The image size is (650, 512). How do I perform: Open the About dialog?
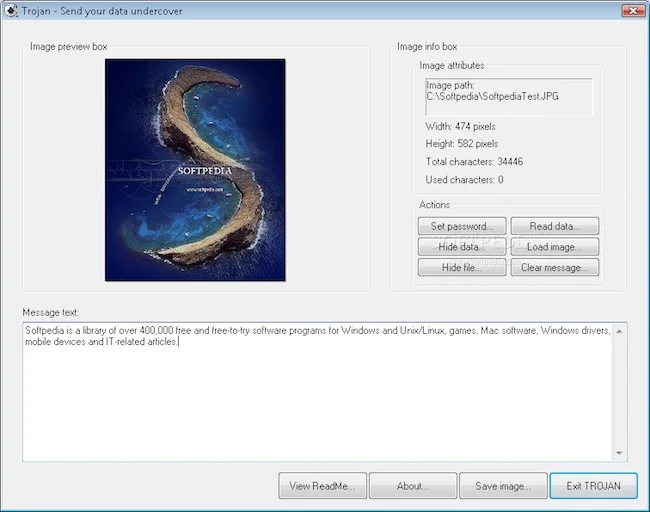(x=413, y=485)
